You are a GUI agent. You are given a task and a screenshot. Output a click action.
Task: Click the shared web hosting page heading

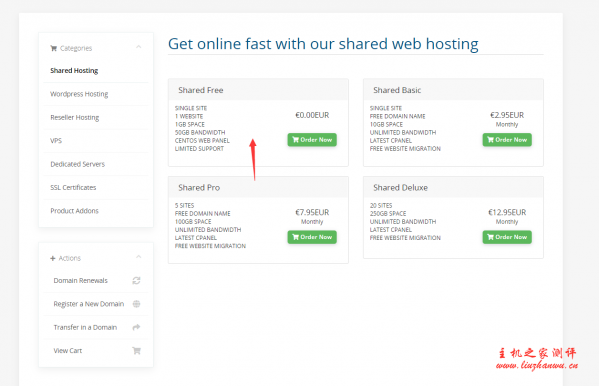click(x=323, y=44)
